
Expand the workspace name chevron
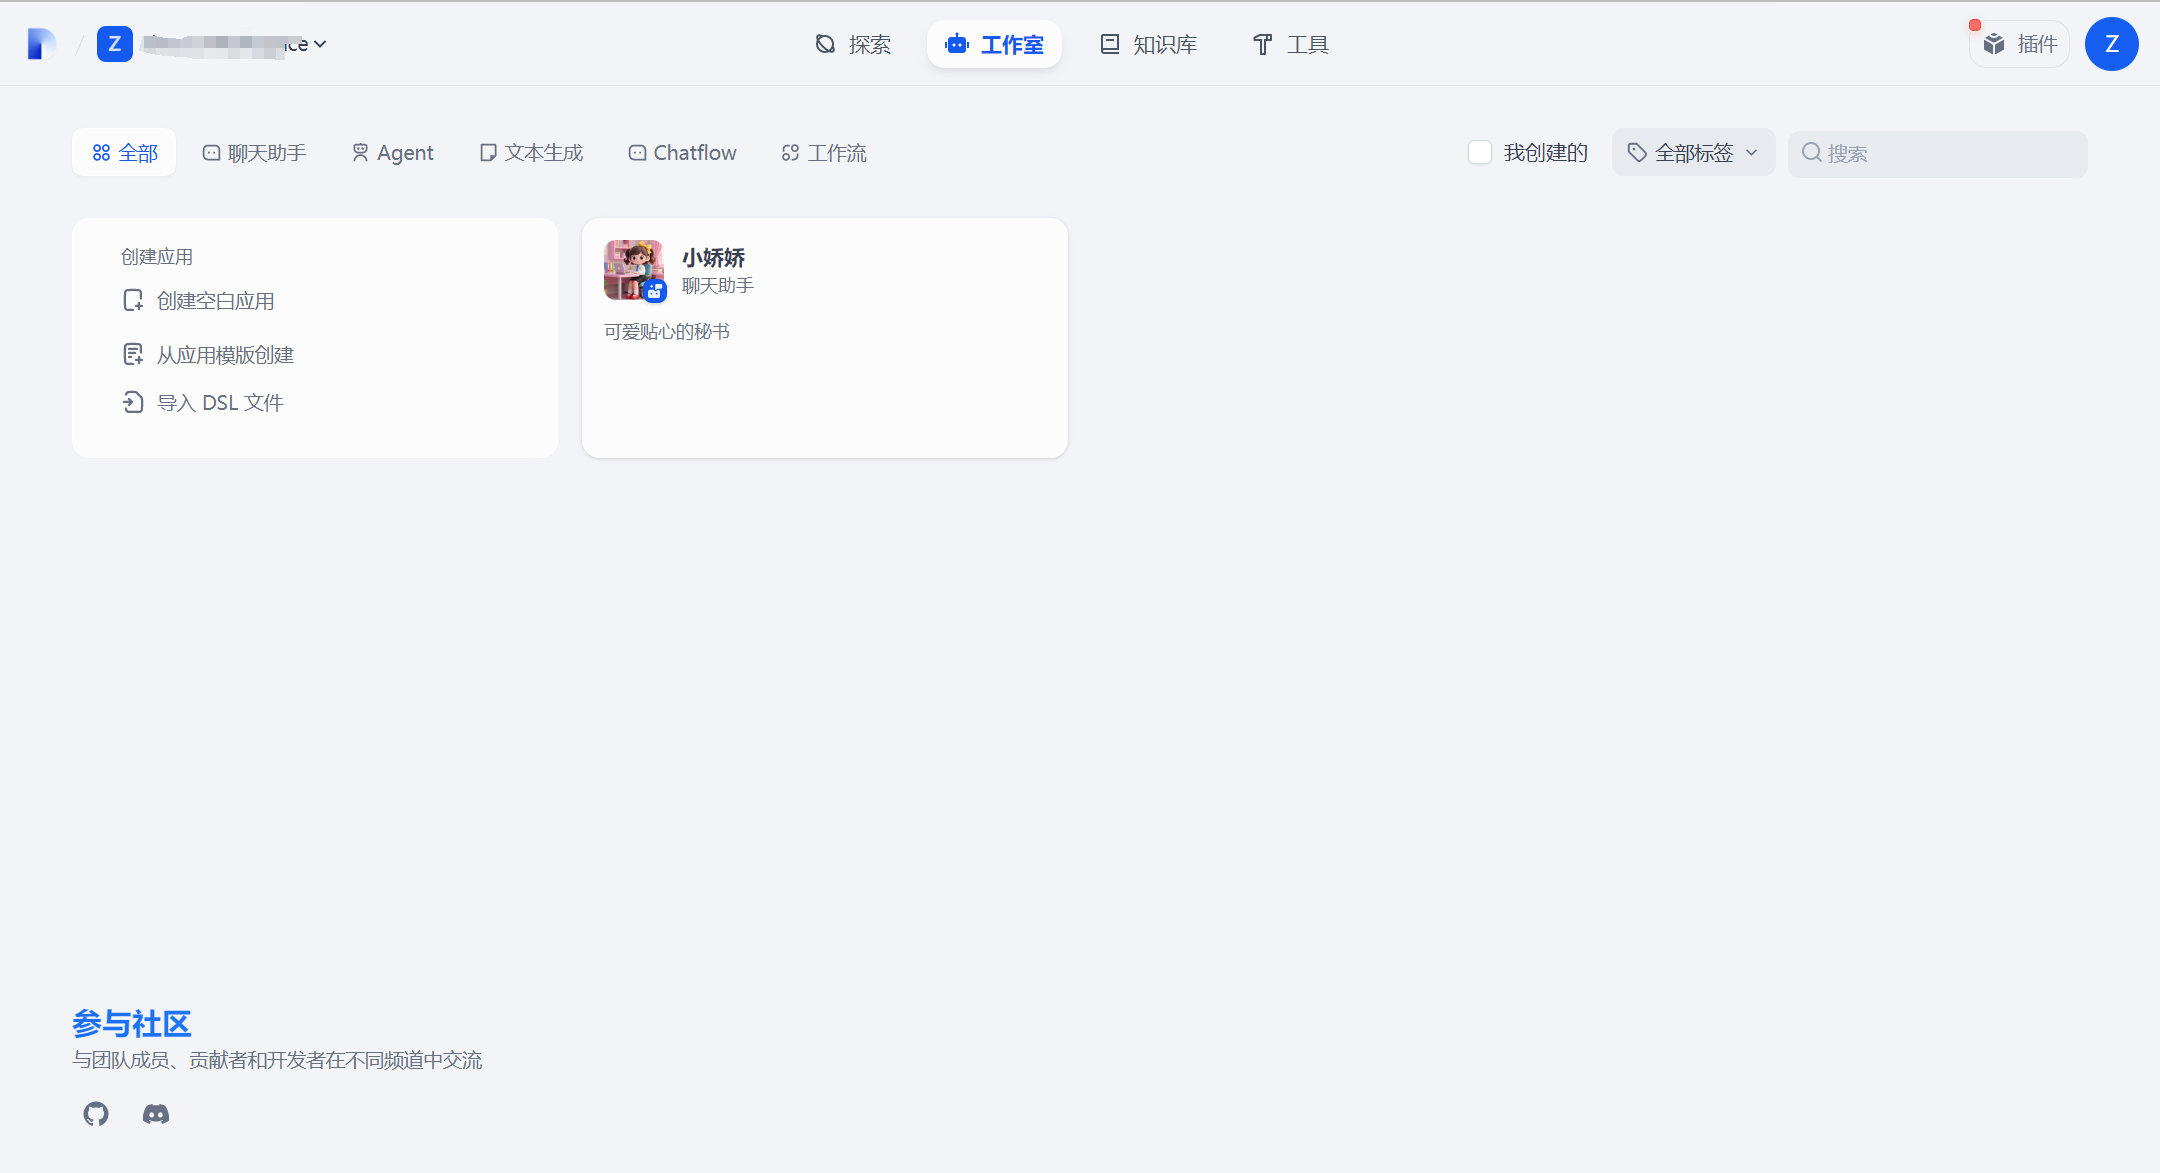tap(320, 44)
